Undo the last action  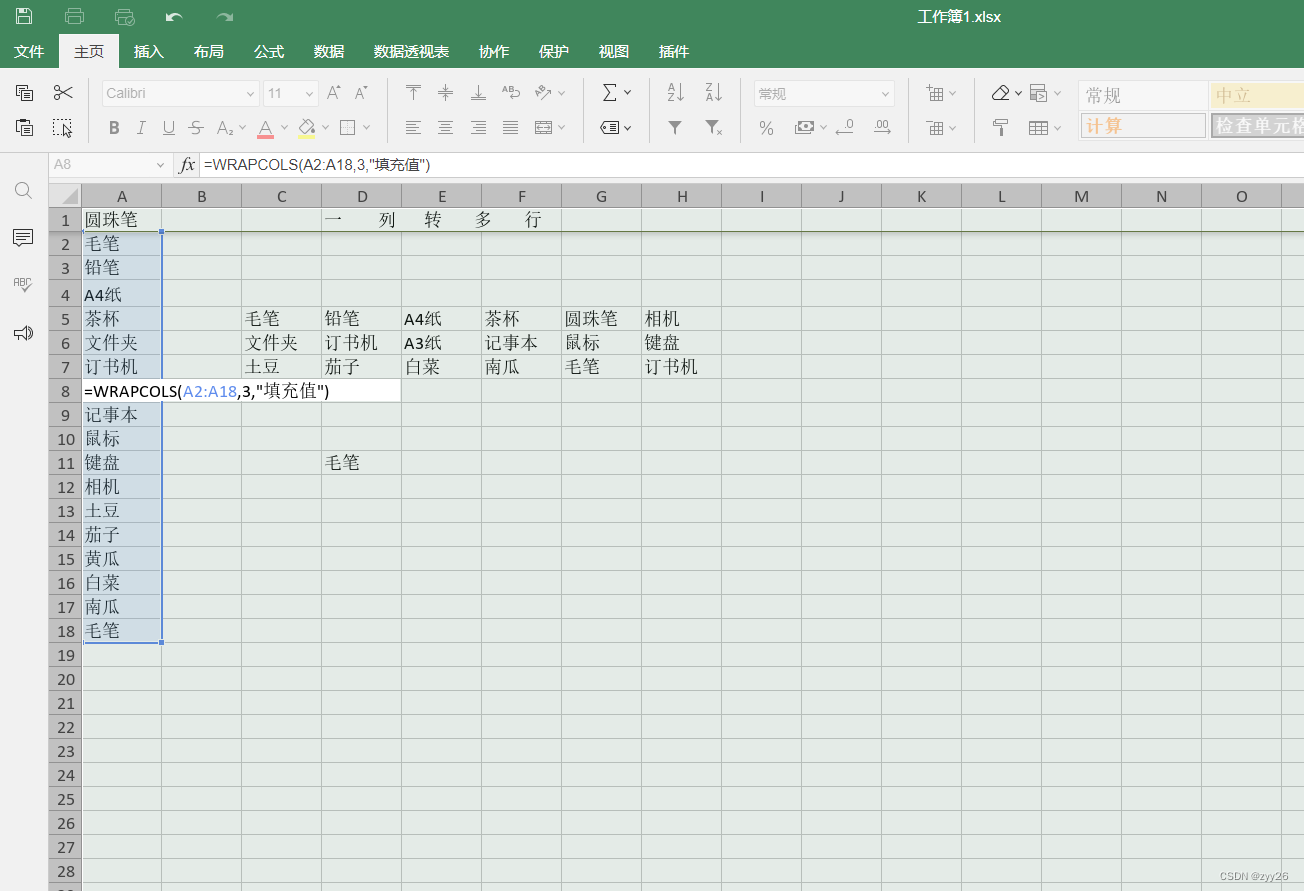coord(174,17)
